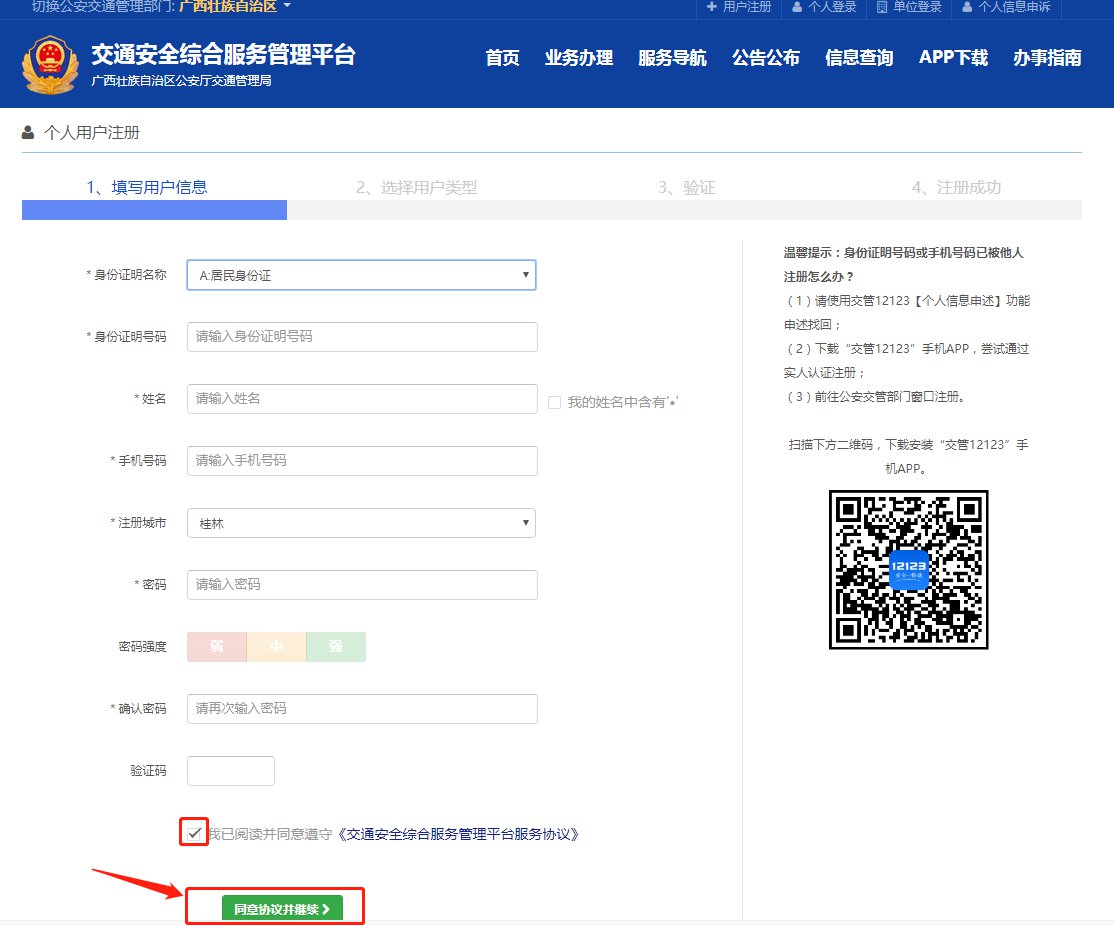1114x926 pixels.
Task: Click the 12123 app QR code
Action: [x=908, y=569]
